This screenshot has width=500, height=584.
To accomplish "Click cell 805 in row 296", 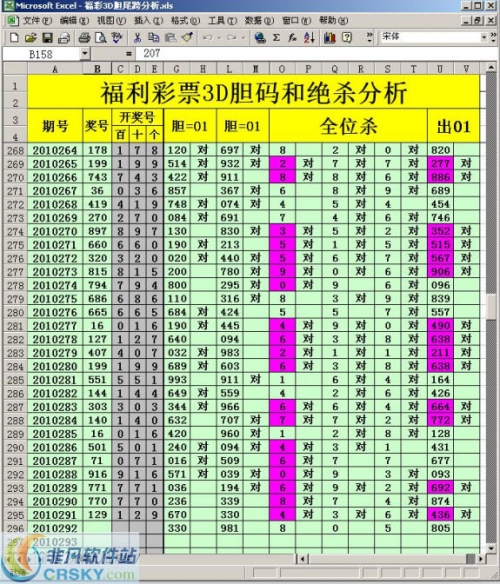I will coord(440,529).
